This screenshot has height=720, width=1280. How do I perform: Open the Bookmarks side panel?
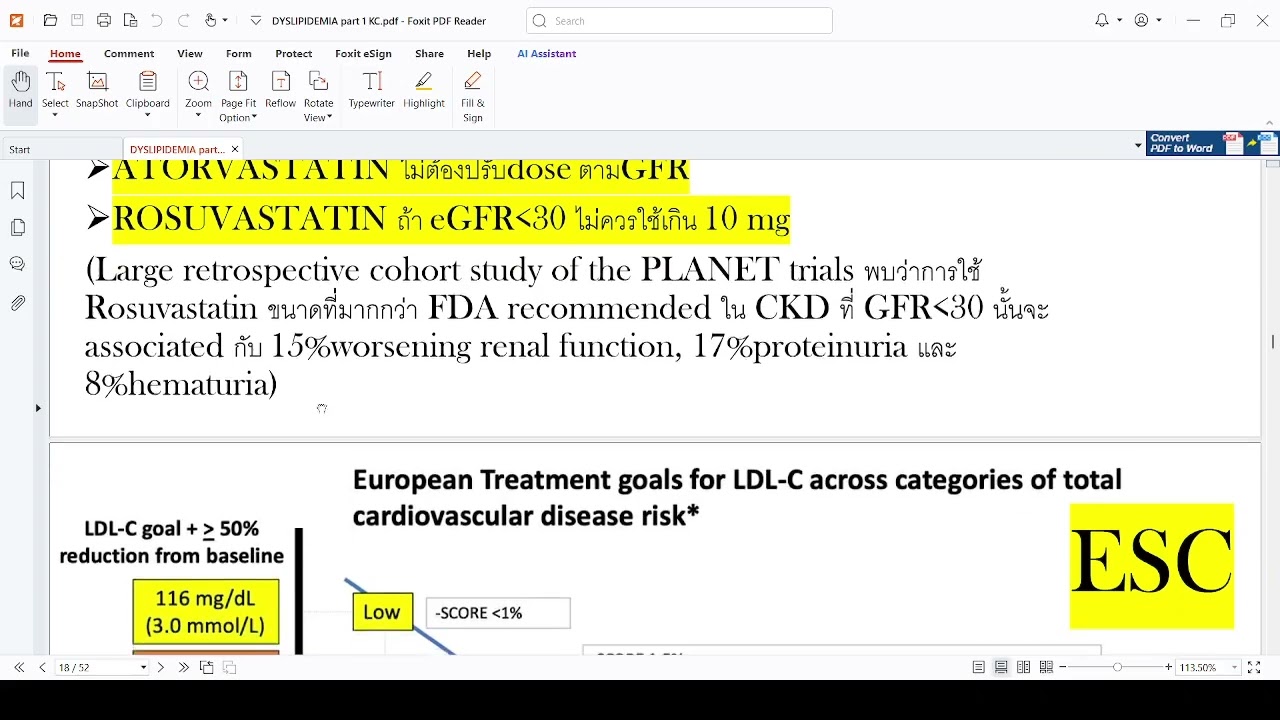pyautogui.click(x=17, y=190)
